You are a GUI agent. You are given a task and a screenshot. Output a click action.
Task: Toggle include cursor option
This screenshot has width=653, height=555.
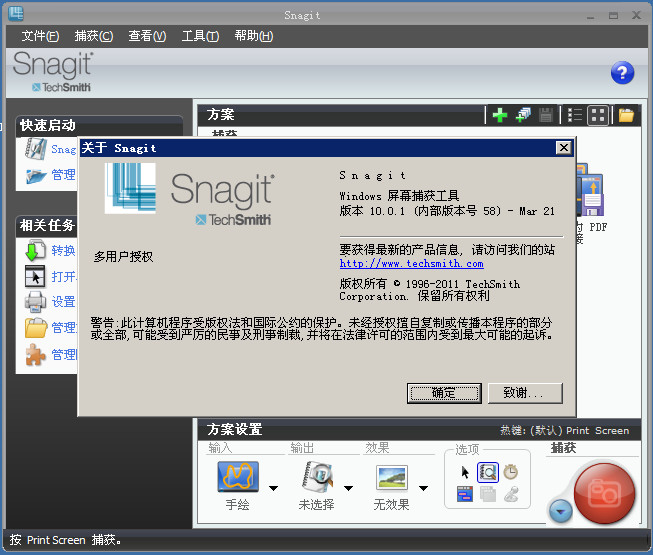click(x=465, y=473)
